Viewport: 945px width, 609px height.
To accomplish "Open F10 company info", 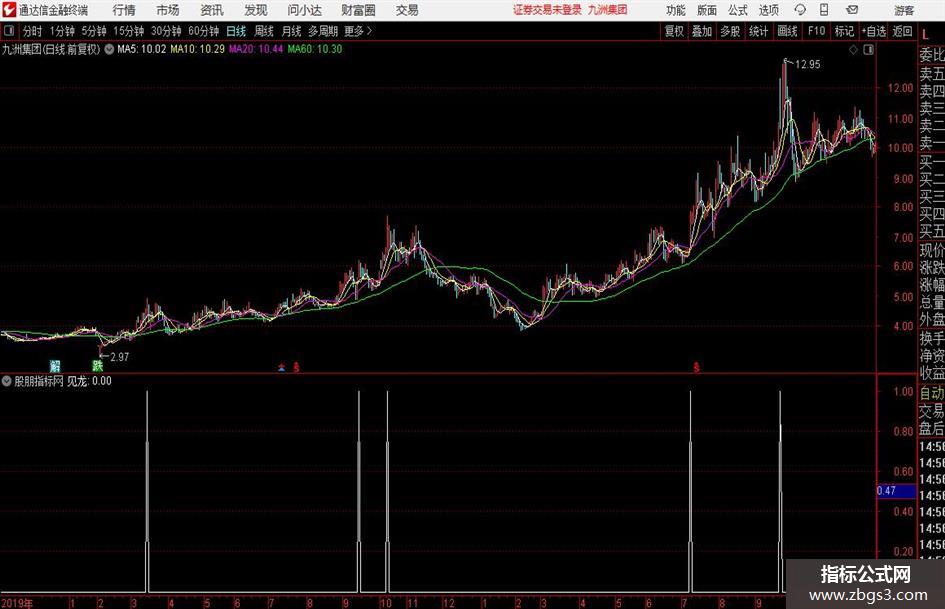I will [x=816, y=31].
